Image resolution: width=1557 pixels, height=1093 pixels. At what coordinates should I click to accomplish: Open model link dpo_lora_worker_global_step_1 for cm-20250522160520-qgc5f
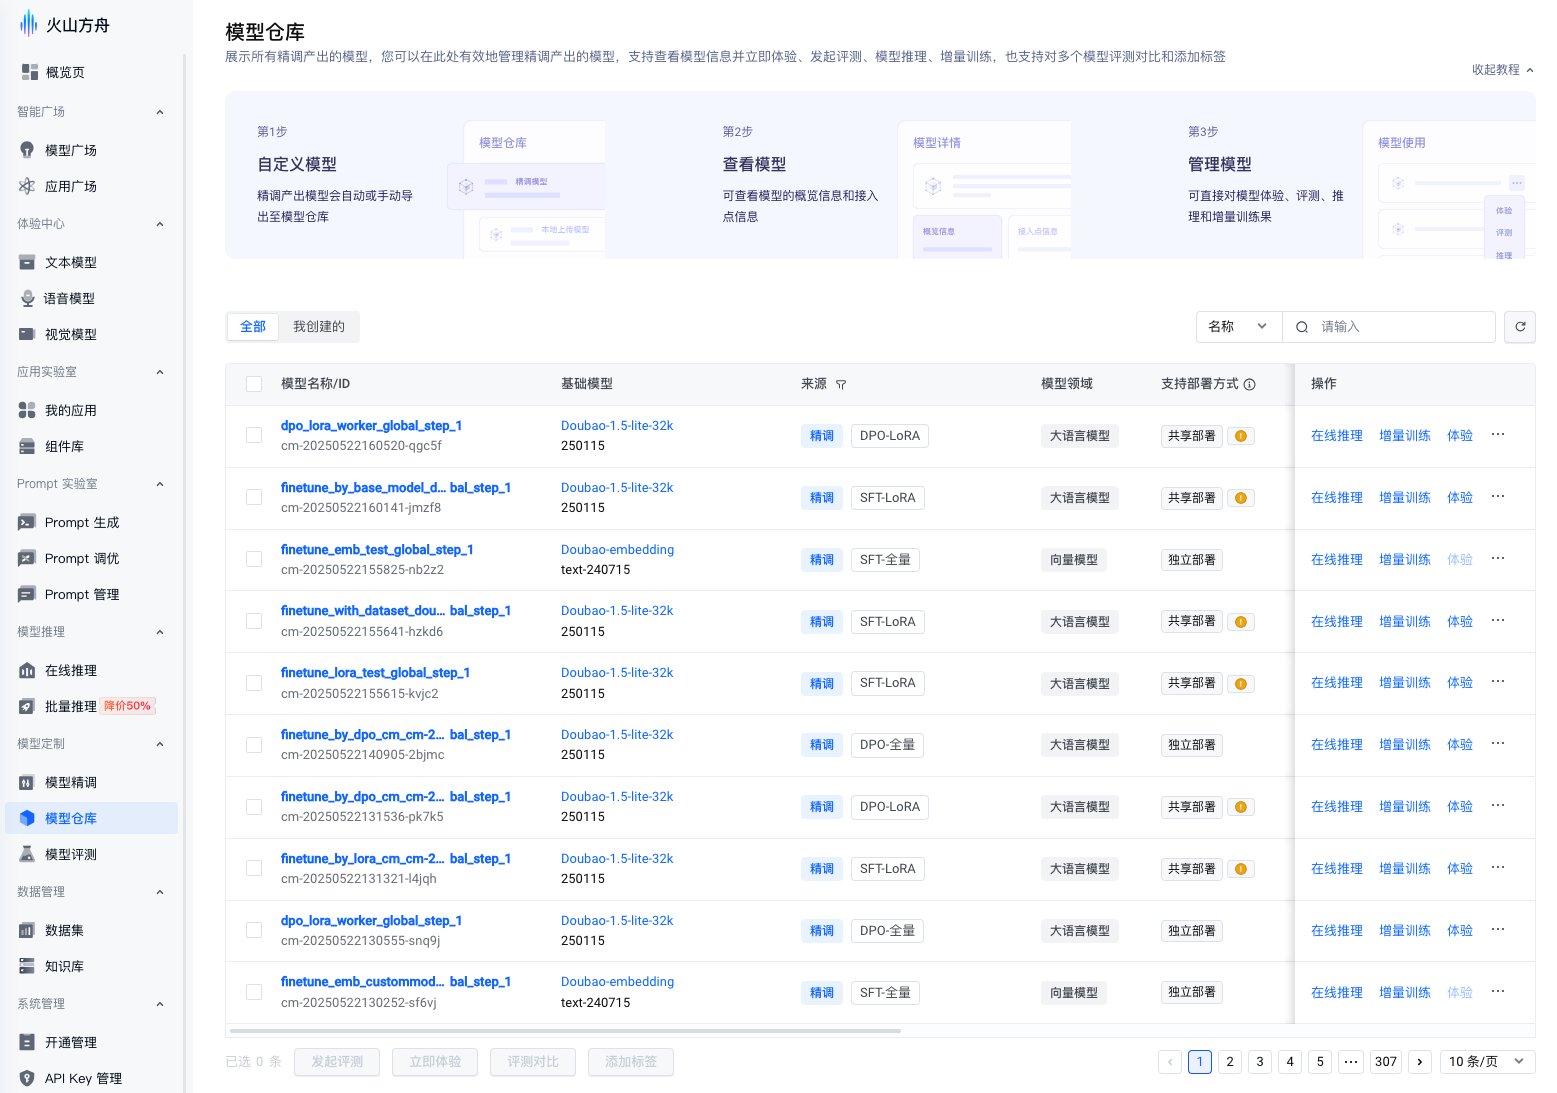pos(371,426)
